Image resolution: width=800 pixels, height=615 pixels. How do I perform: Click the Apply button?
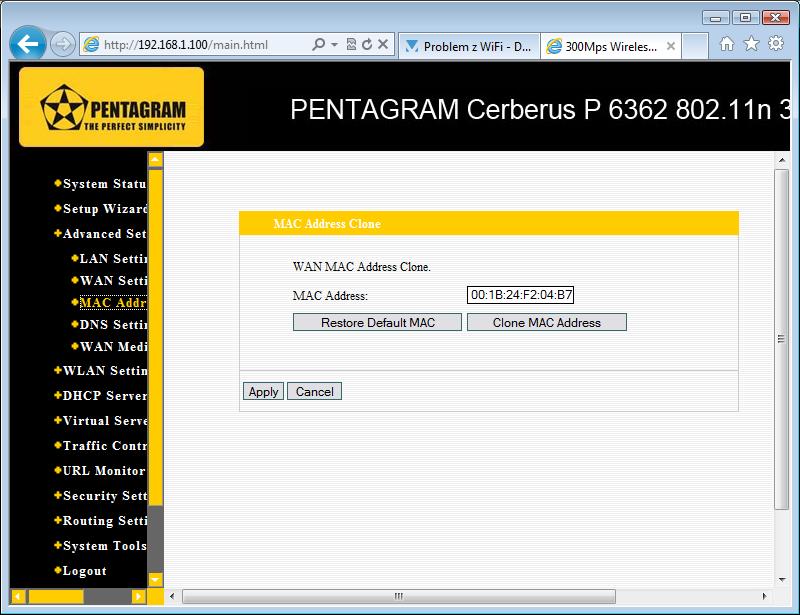pos(263,391)
